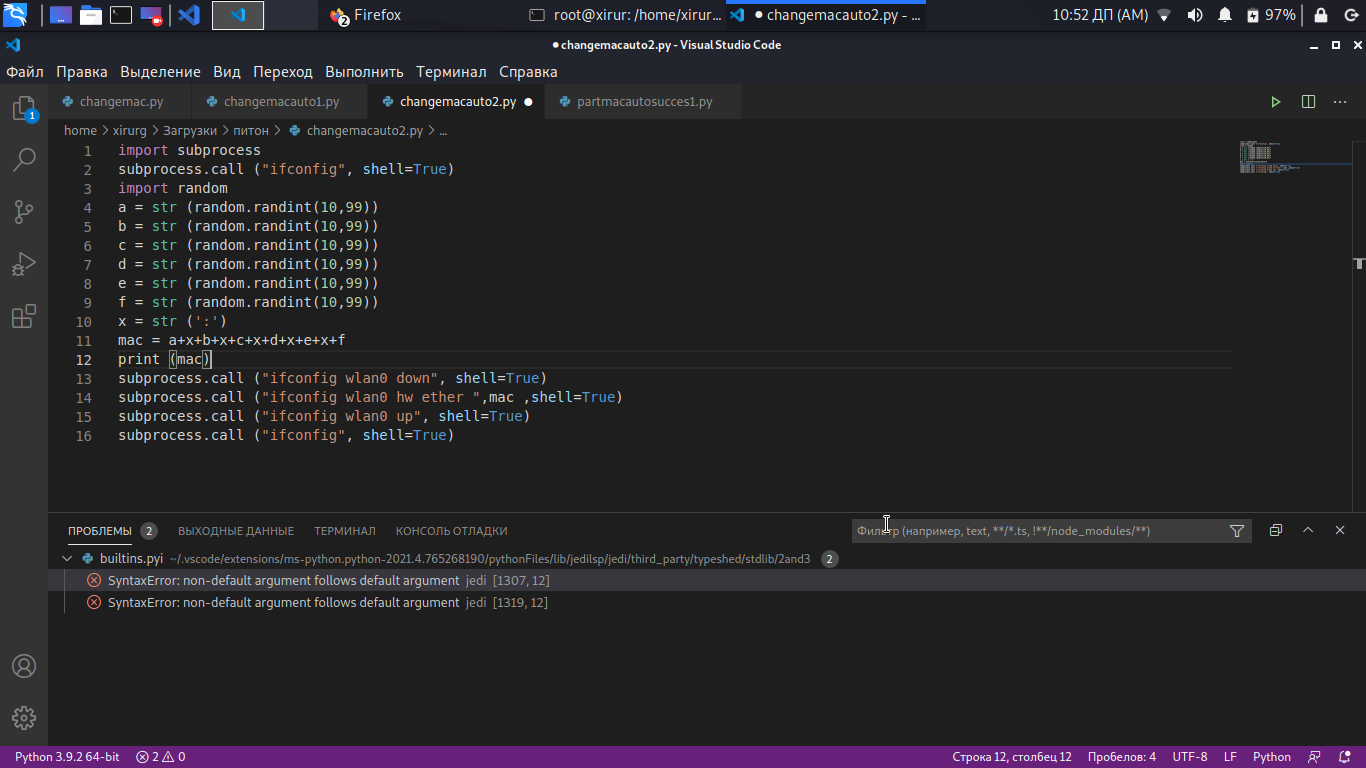Click the feedback icon in the status bar
1366x768 pixels.
1315,757
